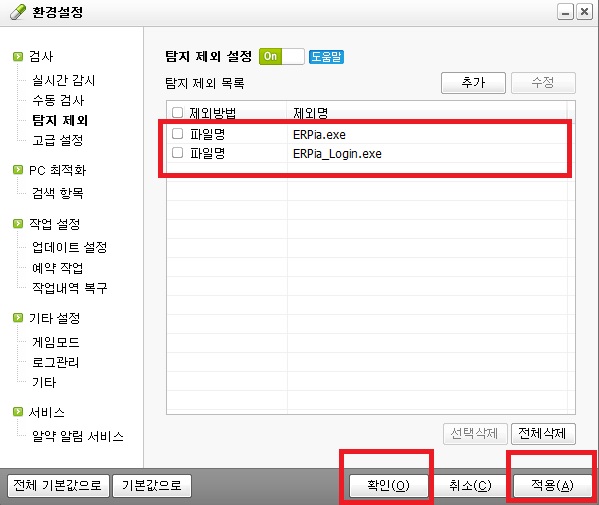The image size is (599, 505).
Task: Check the ERPia.exe row checkbox
Action: point(177,134)
